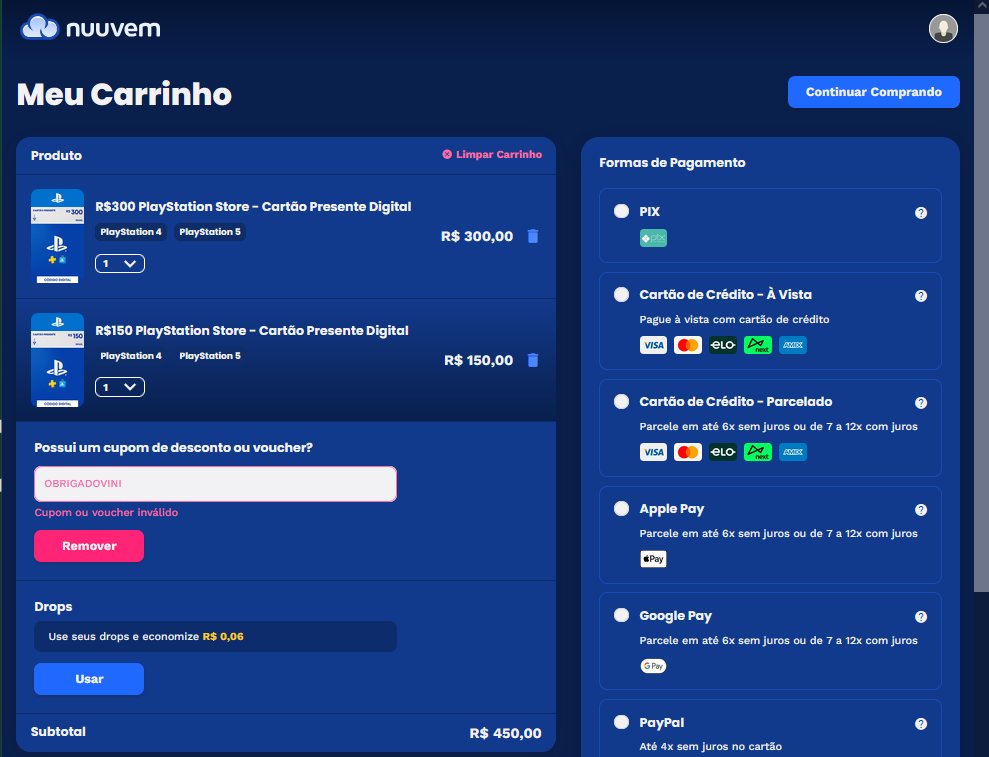Open the Google Pay help icon
Screen dimensions: 989x757
[921, 617]
